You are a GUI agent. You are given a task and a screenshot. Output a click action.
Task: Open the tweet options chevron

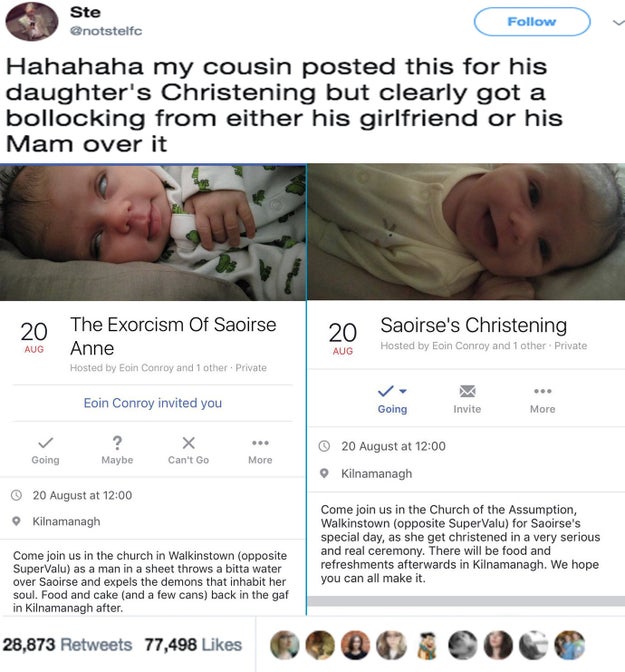click(613, 22)
